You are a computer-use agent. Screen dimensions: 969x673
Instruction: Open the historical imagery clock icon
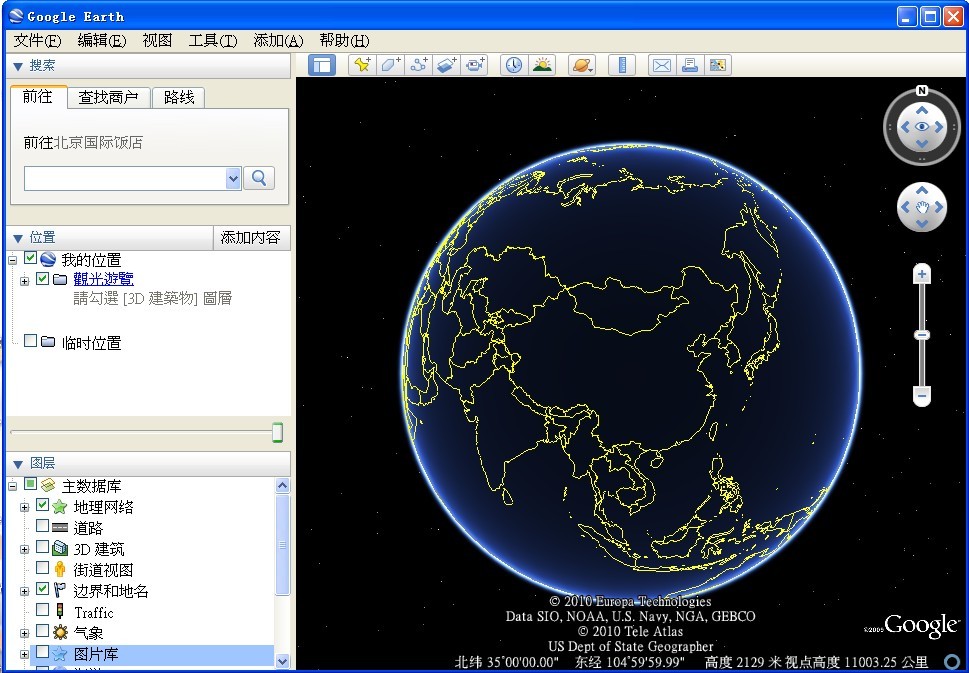513,65
